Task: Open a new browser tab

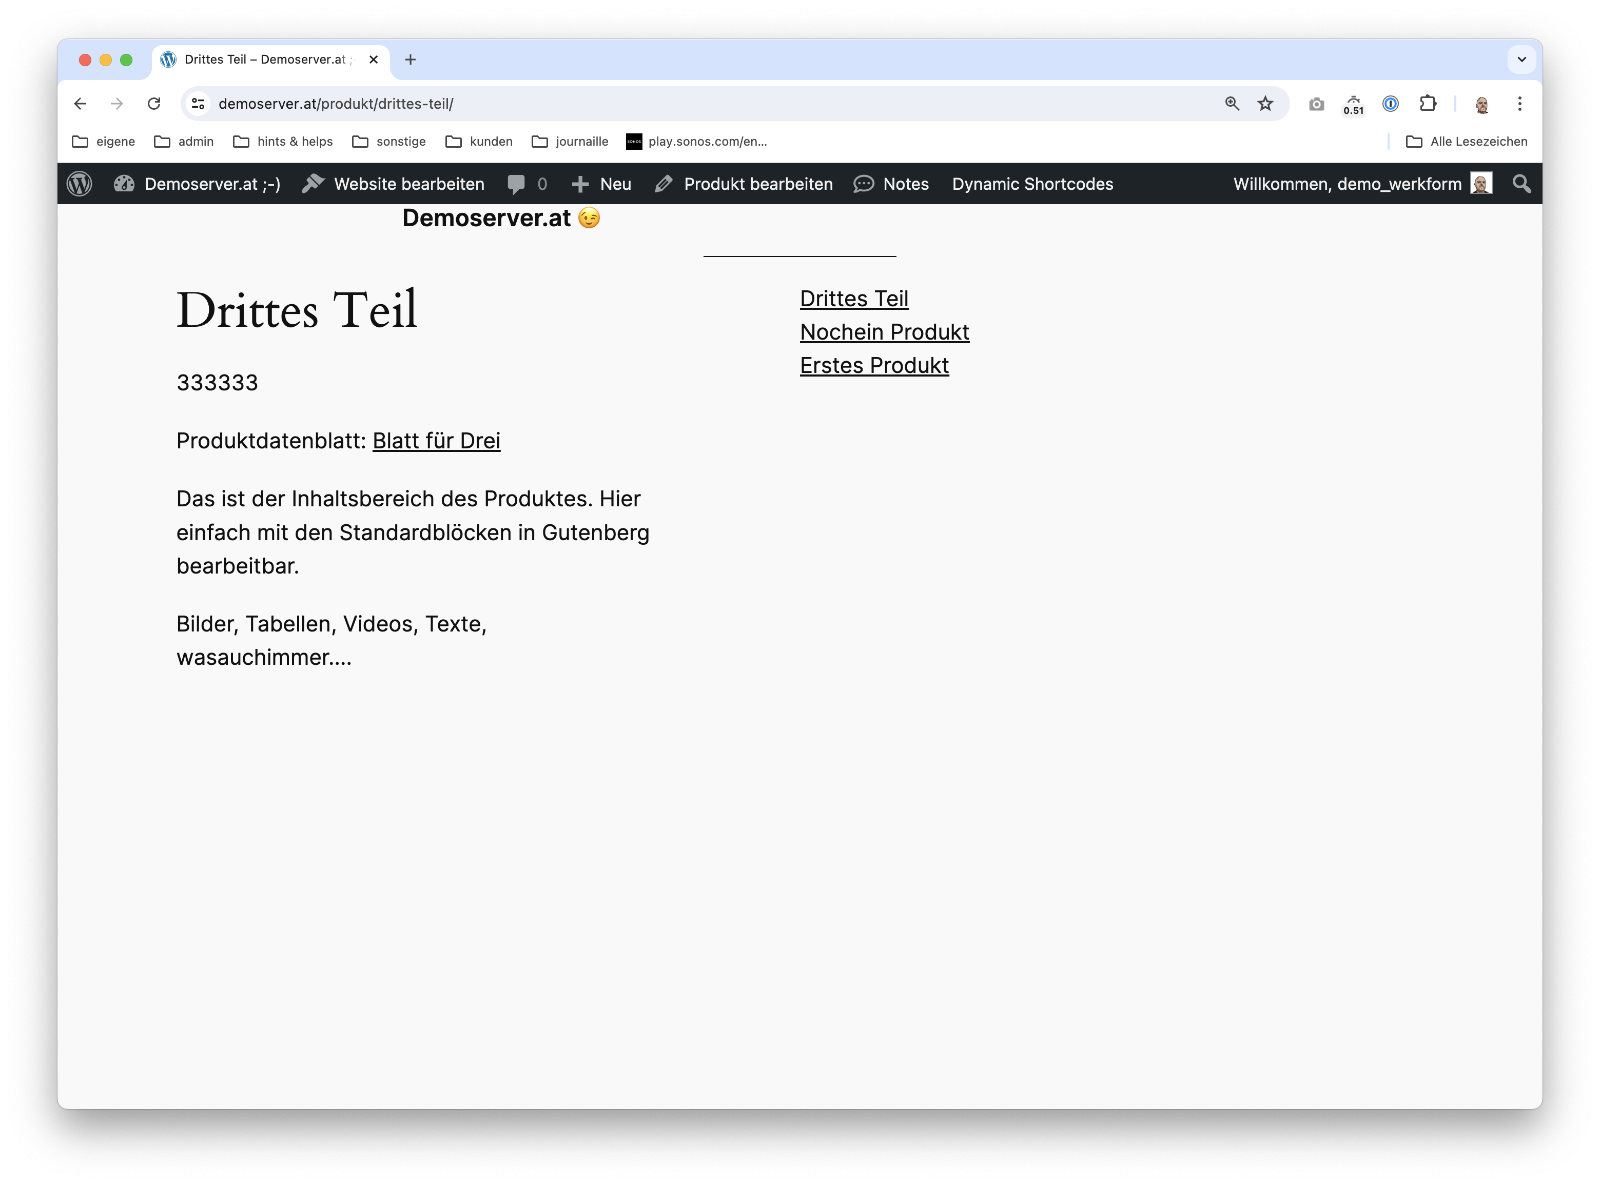Action: [x=410, y=60]
